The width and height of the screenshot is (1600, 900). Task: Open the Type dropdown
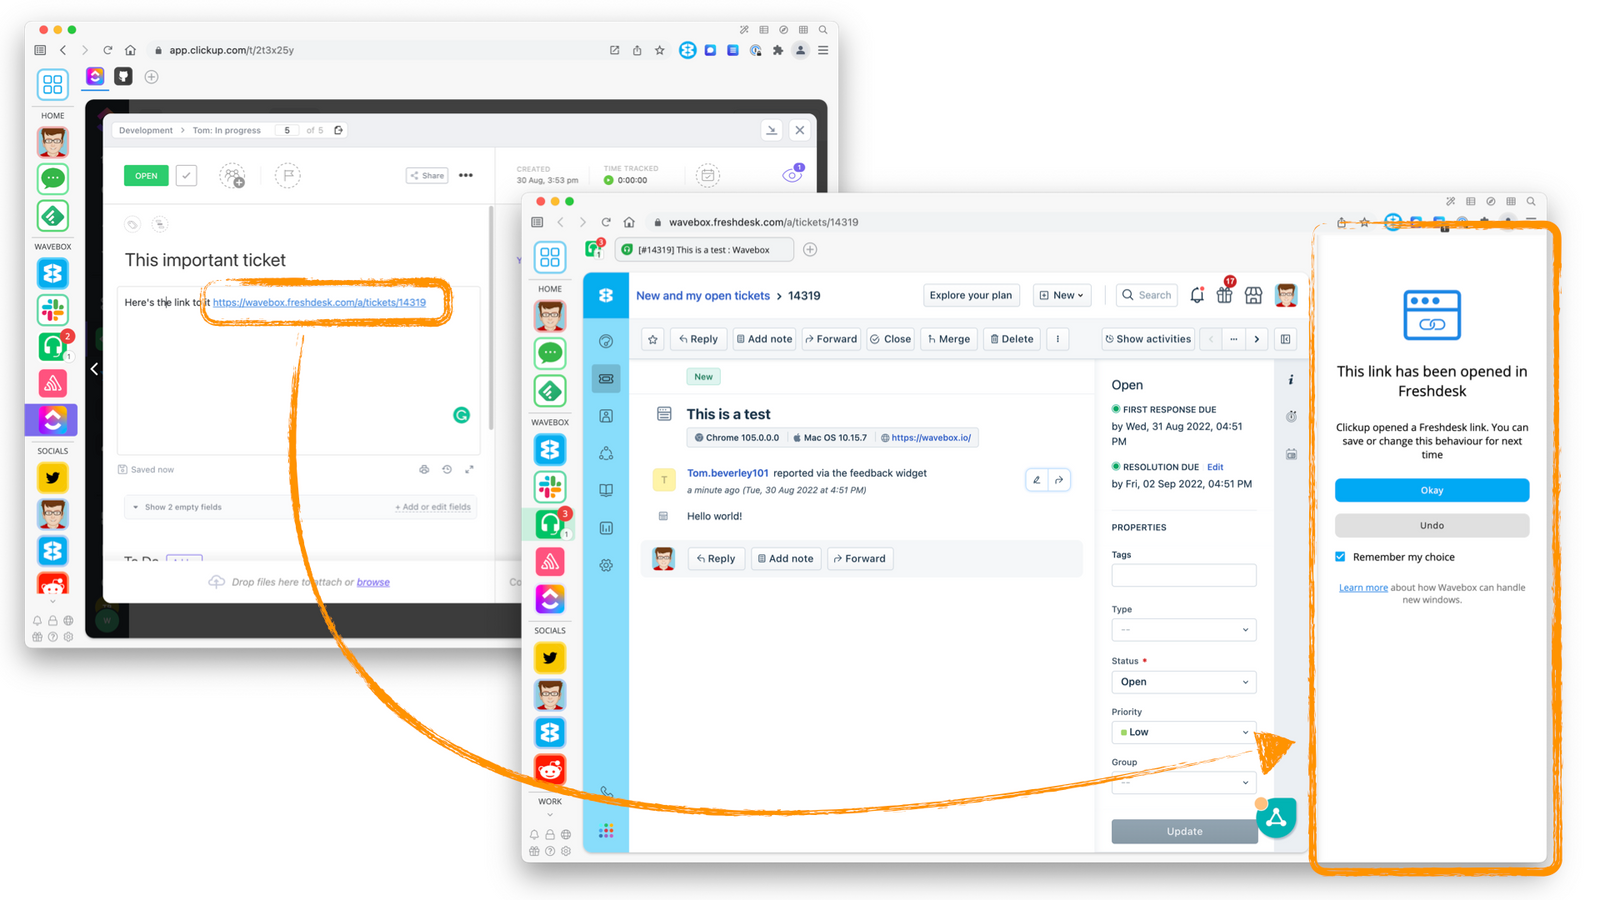coord(1184,630)
